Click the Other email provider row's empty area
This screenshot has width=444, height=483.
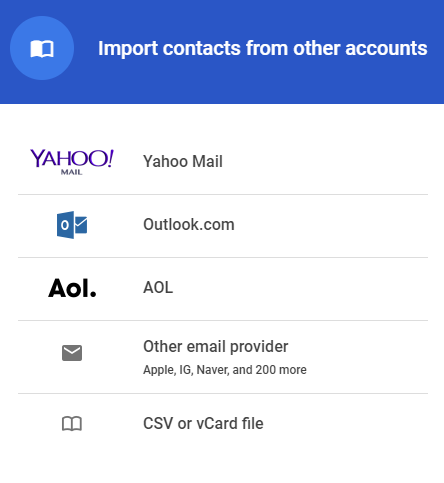(x=367, y=357)
